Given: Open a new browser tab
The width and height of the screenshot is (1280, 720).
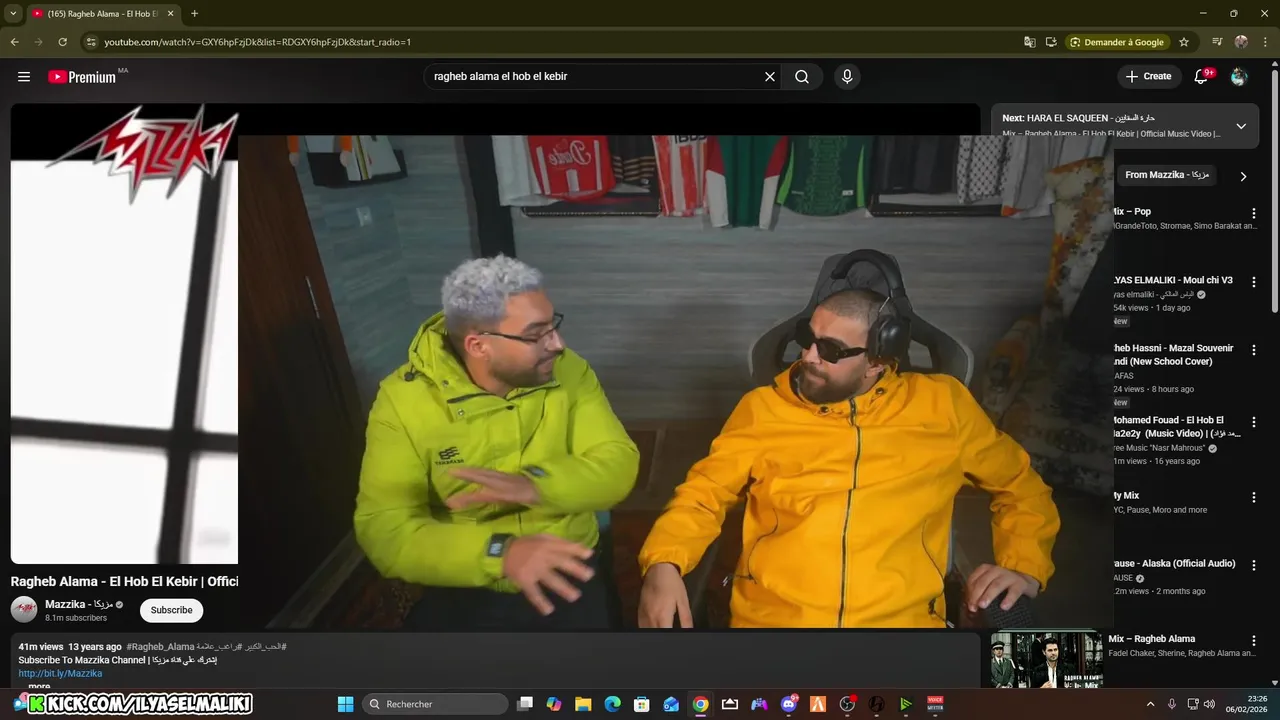Looking at the screenshot, I should coord(194,14).
